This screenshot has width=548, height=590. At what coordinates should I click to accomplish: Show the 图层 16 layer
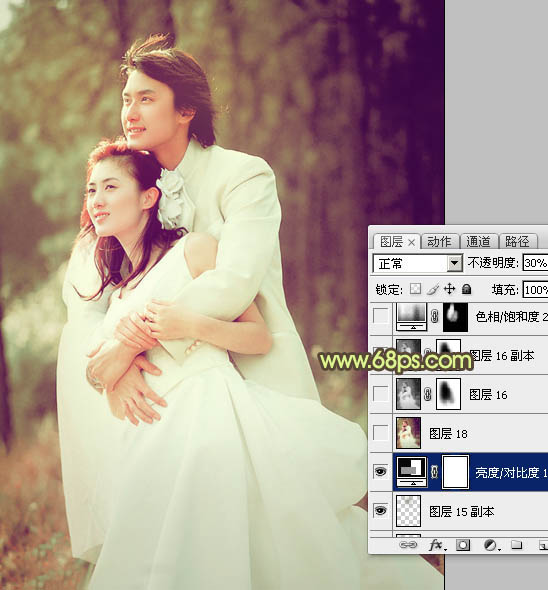pyautogui.click(x=381, y=394)
